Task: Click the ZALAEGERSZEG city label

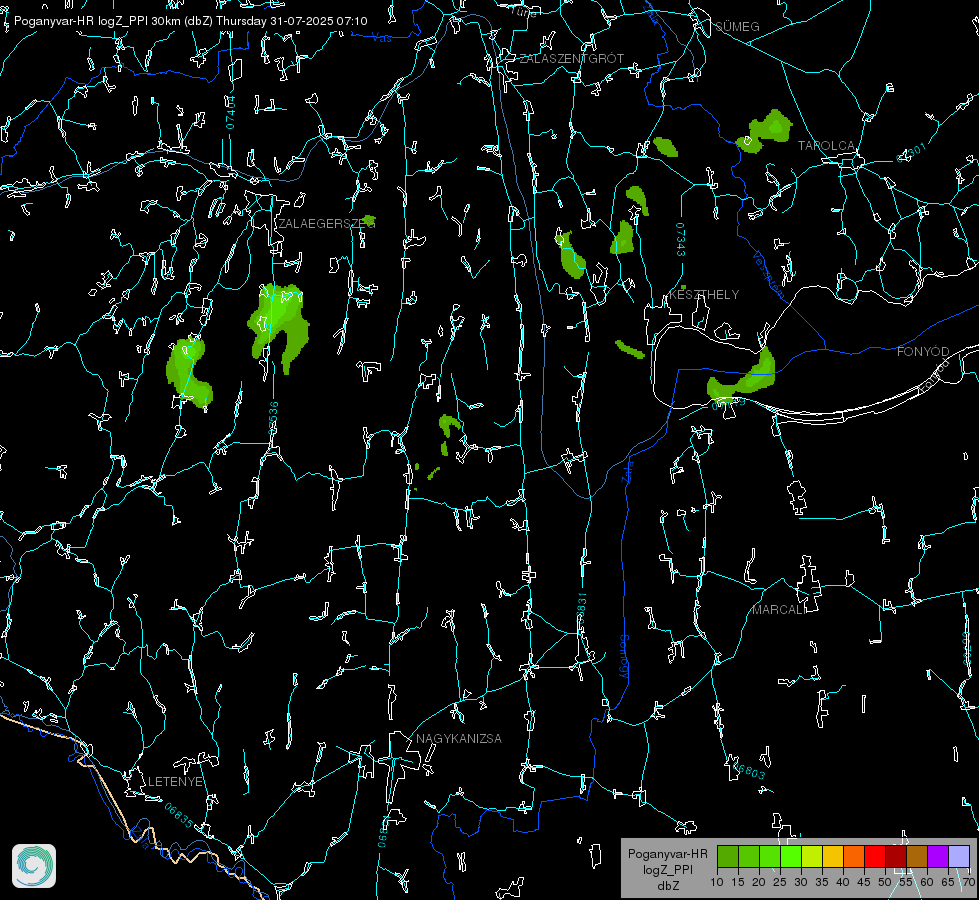Action: [327, 224]
